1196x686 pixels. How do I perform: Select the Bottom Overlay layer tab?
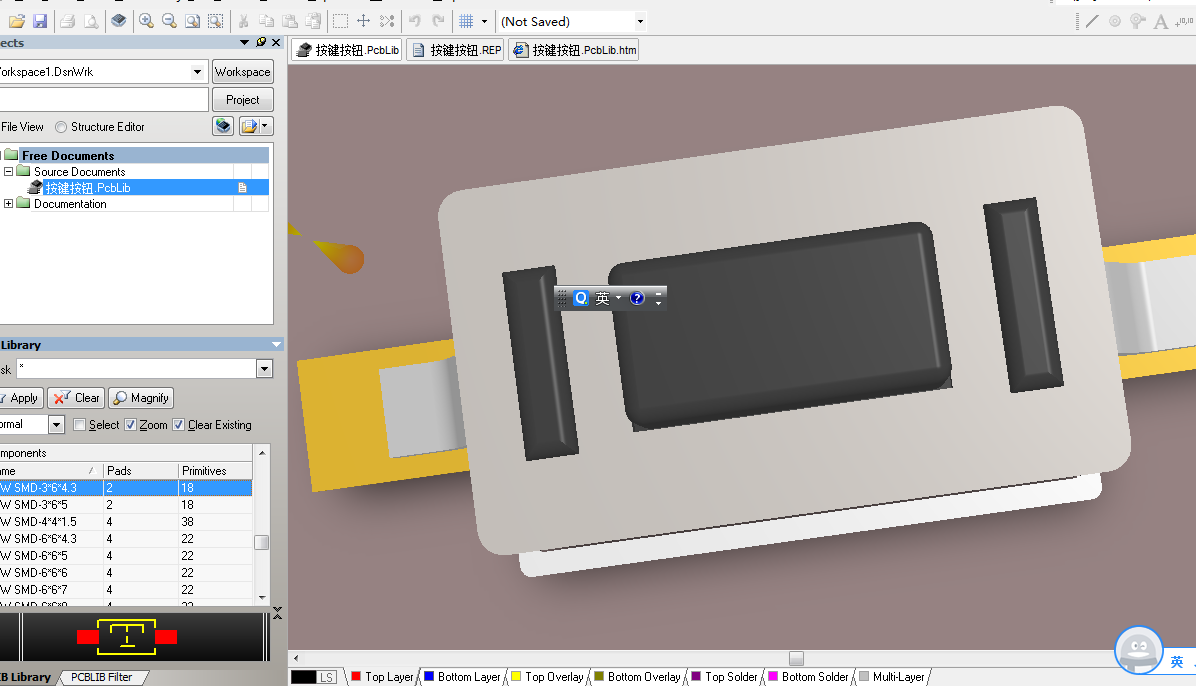coord(638,677)
